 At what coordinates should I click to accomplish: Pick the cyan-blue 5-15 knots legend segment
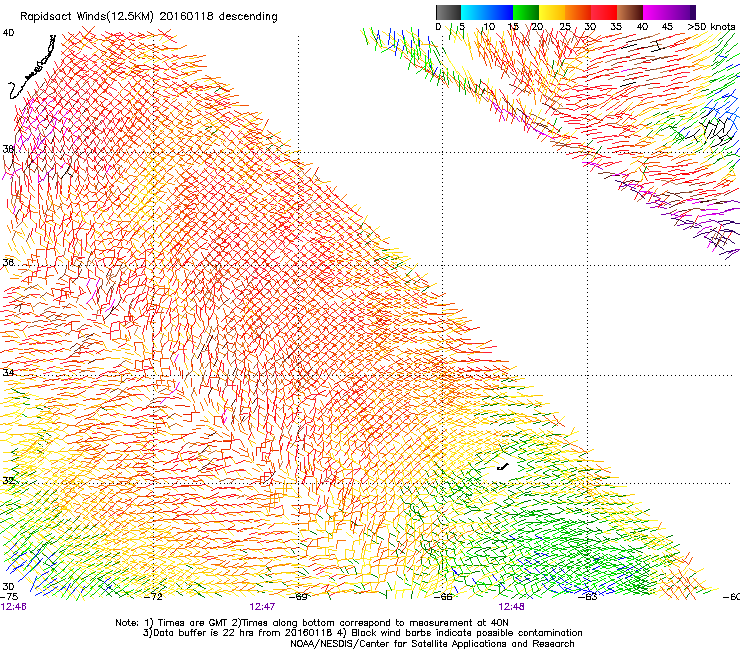coord(487,12)
